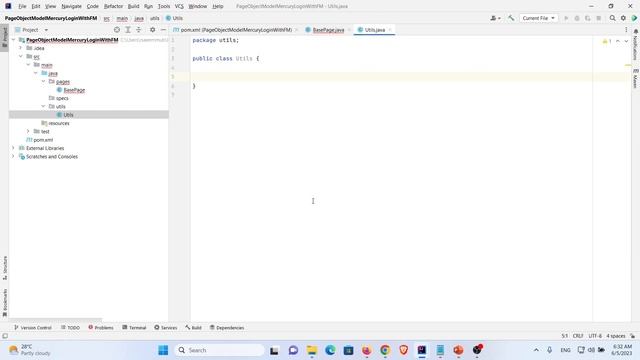Click the Stop icon in toolbar

coord(599,18)
